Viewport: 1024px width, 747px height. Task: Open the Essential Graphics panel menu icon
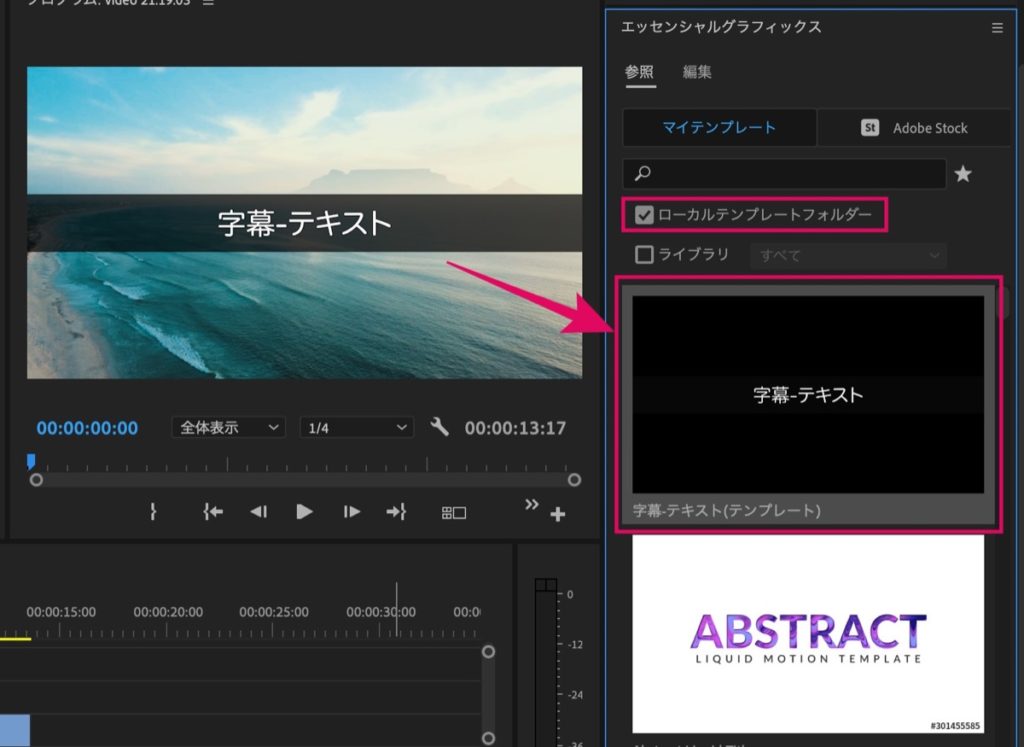pos(997,28)
